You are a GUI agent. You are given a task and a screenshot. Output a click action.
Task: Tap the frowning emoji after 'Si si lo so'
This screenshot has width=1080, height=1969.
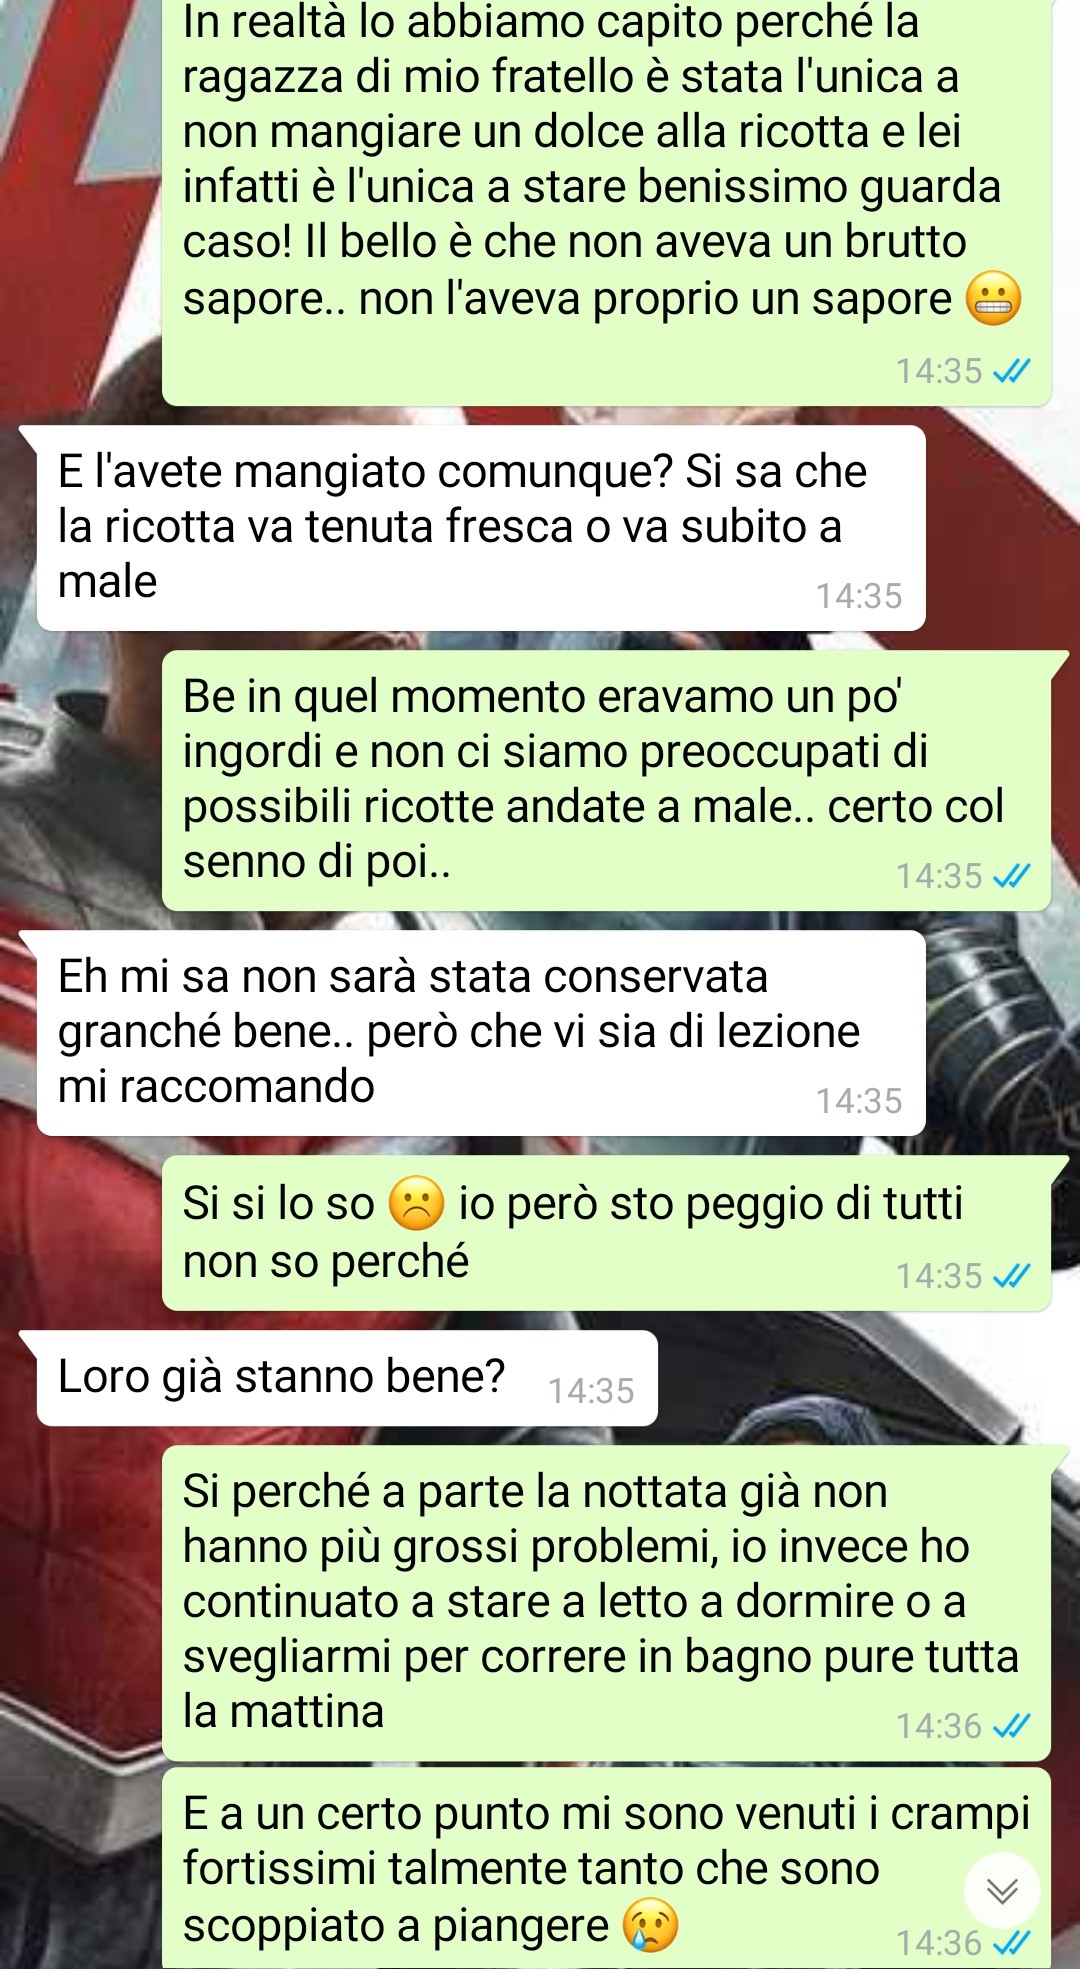point(416,1204)
